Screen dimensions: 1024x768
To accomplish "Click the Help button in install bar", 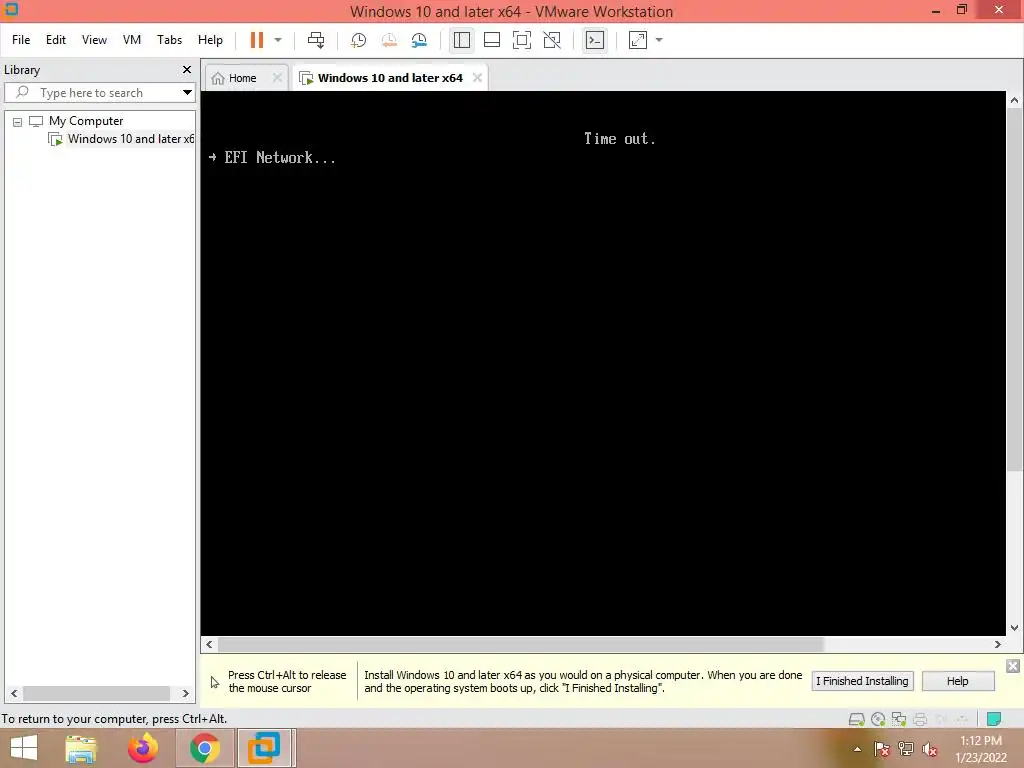I will tap(957, 681).
